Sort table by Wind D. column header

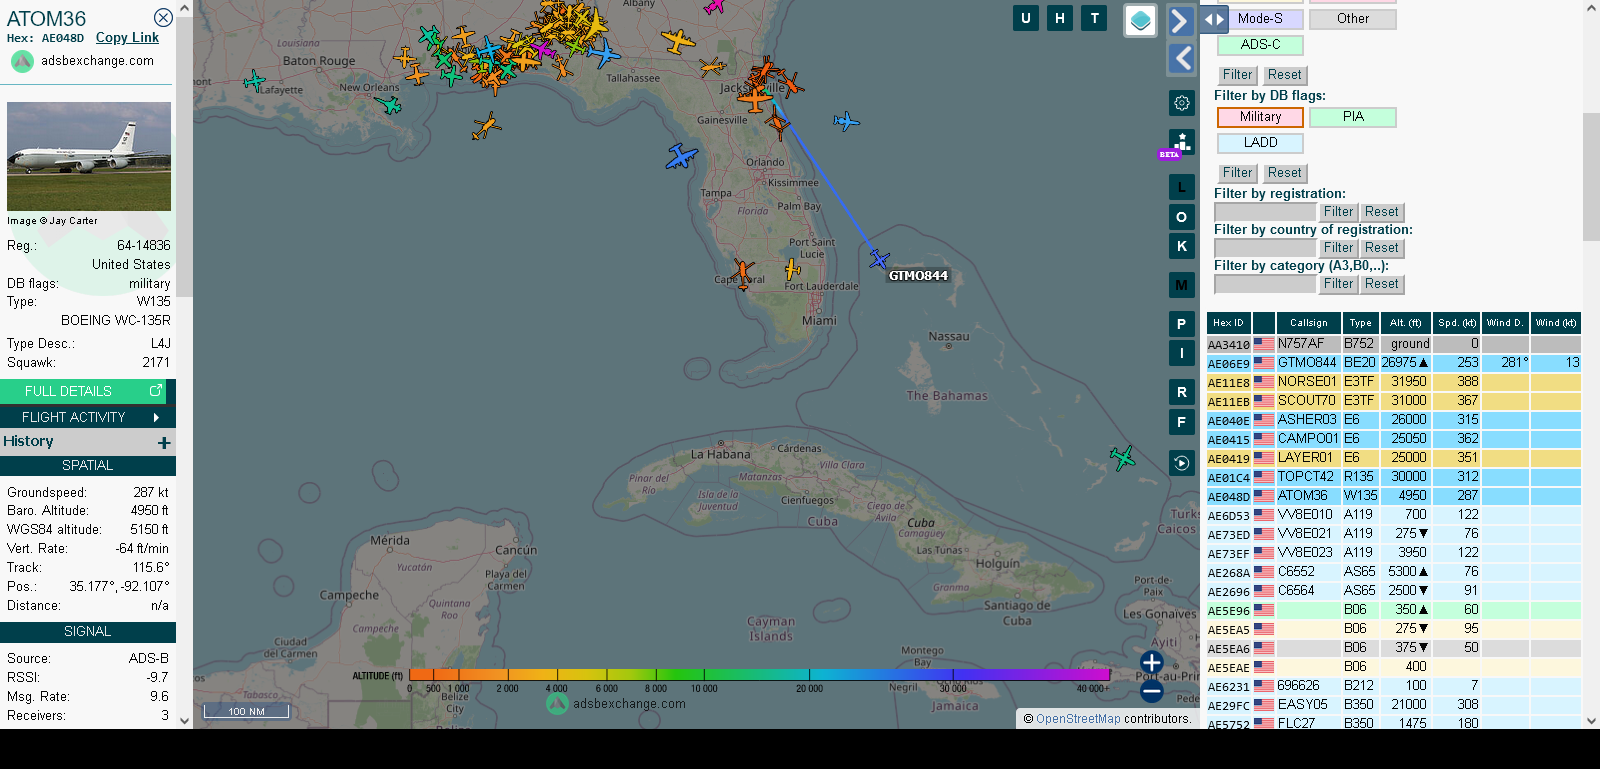click(x=1505, y=323)
